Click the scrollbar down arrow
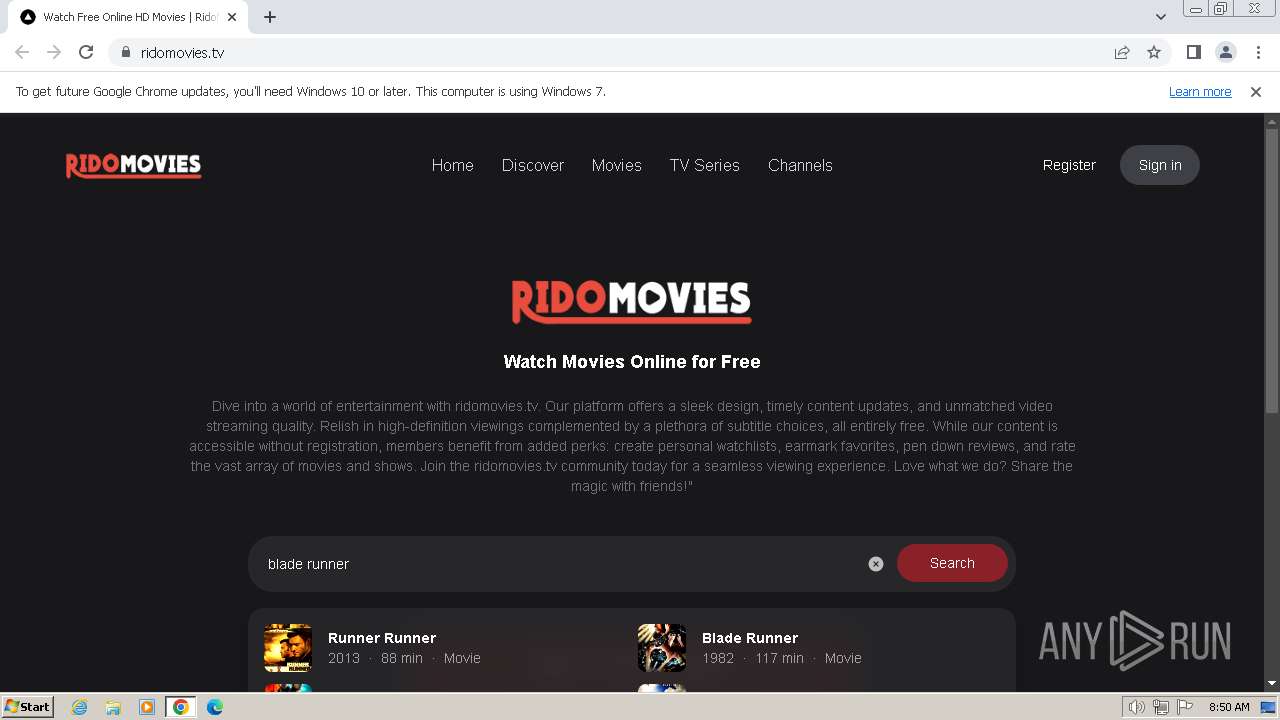The height and width of the screenshot is (720, 1280). tap(1271, 683)
